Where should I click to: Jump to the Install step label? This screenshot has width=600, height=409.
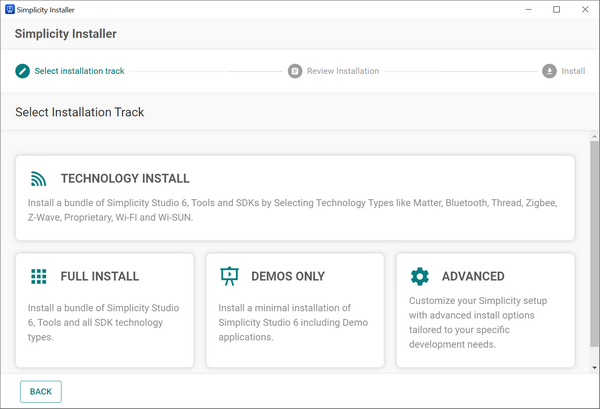573,71
